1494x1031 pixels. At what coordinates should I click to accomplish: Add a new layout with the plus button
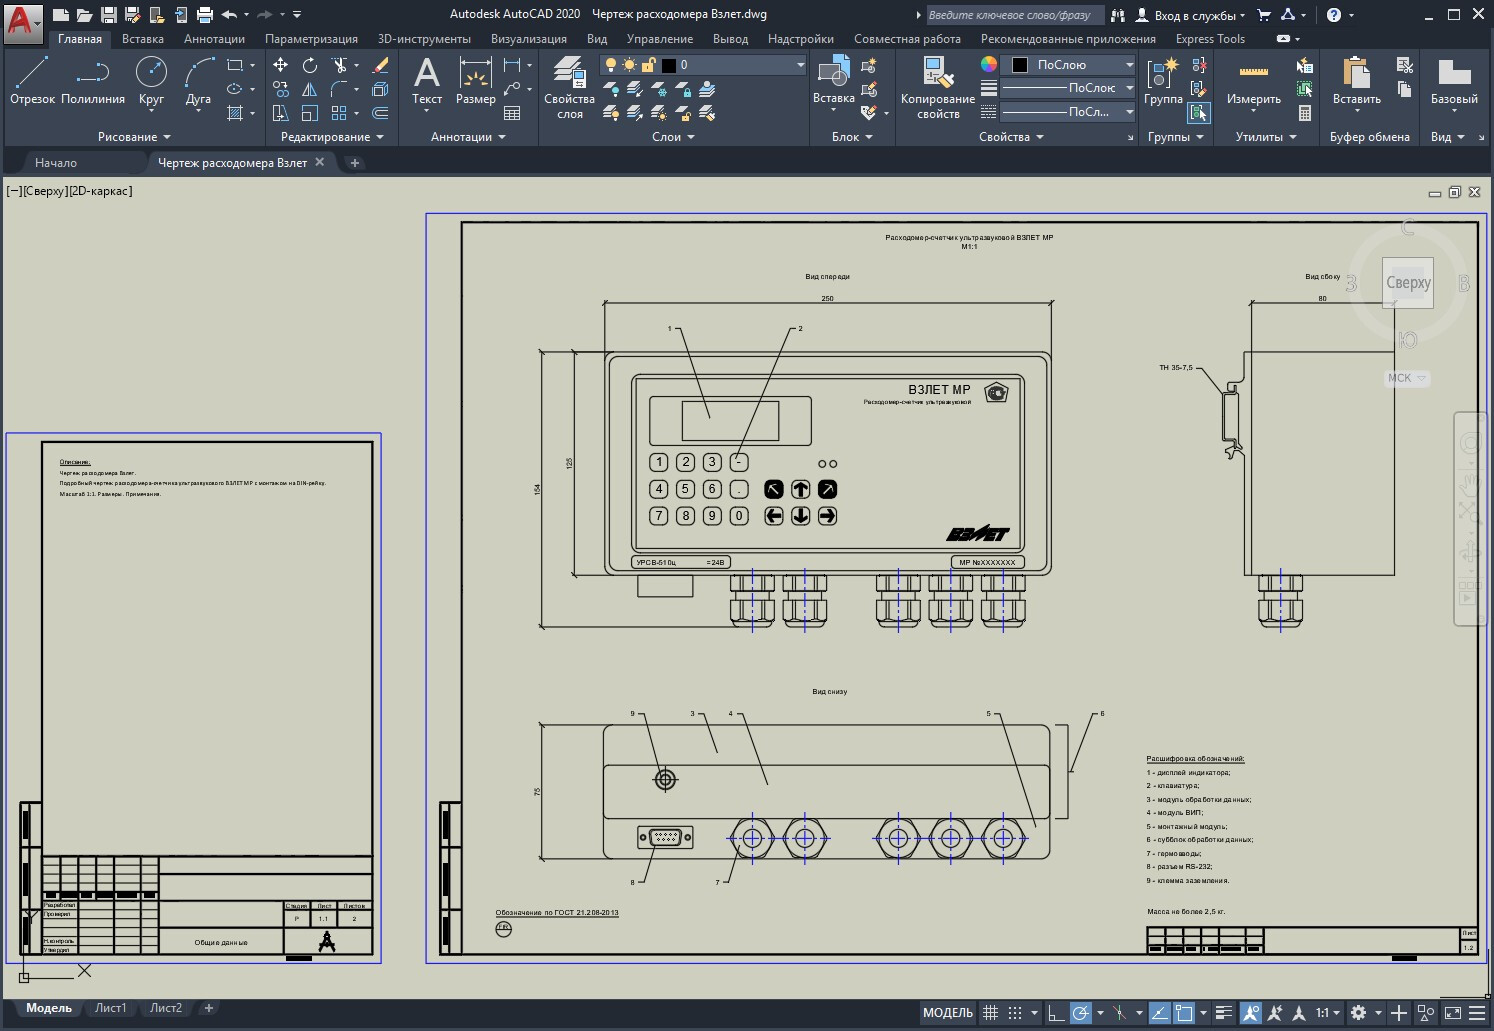209,1008
